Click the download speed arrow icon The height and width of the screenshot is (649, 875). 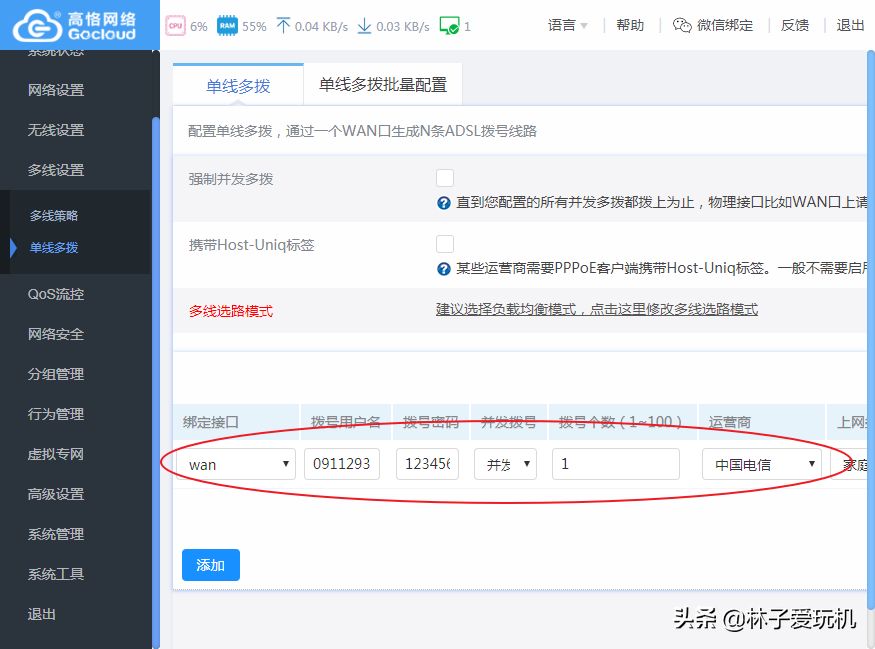click(x=364, y=26)
